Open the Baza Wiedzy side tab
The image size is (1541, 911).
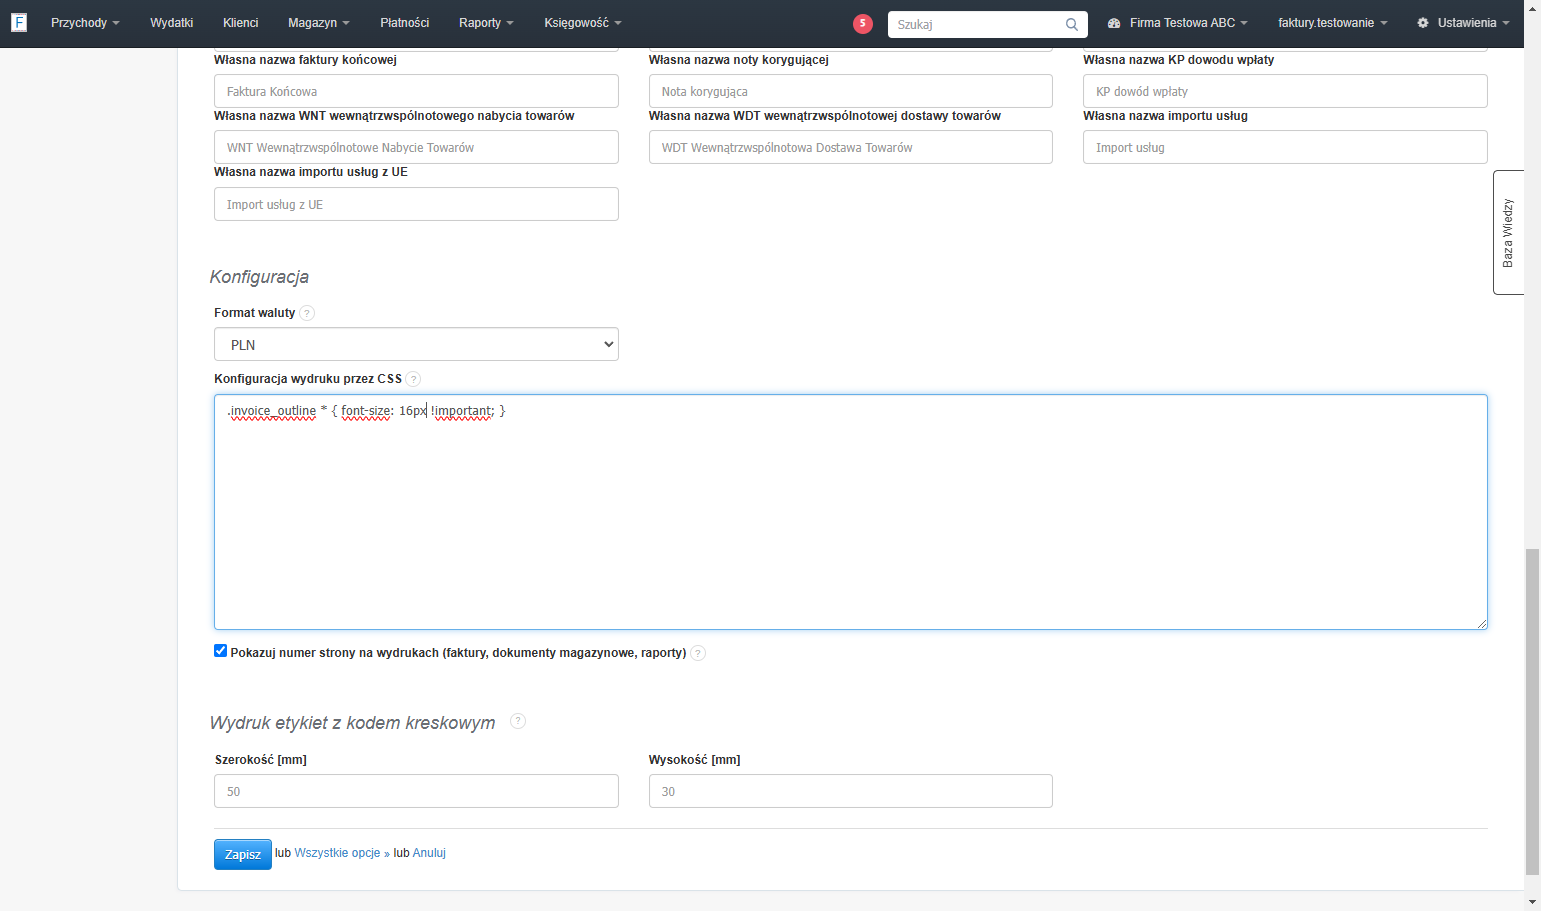(x=1508, y=232)
